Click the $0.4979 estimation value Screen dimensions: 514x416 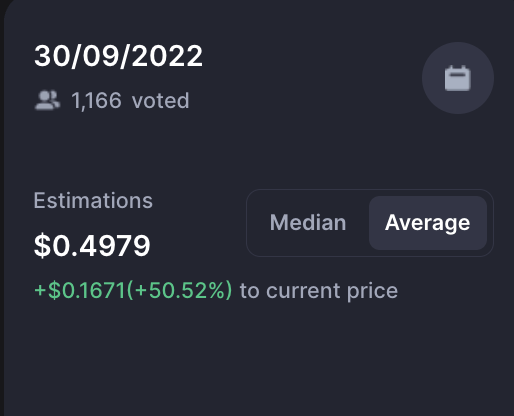[x=92, y=246]
